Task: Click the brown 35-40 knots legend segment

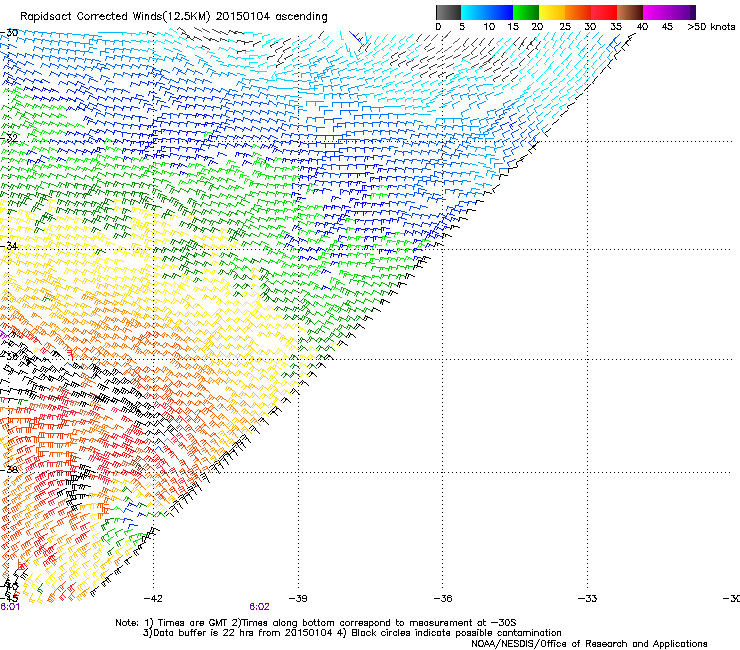Action: click(630, 12)
